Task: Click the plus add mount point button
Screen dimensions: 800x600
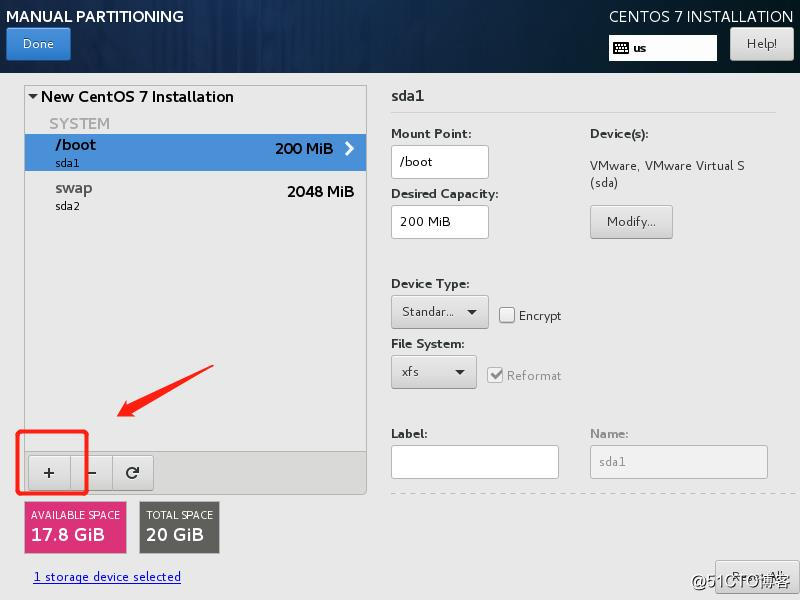Action: 49,473
